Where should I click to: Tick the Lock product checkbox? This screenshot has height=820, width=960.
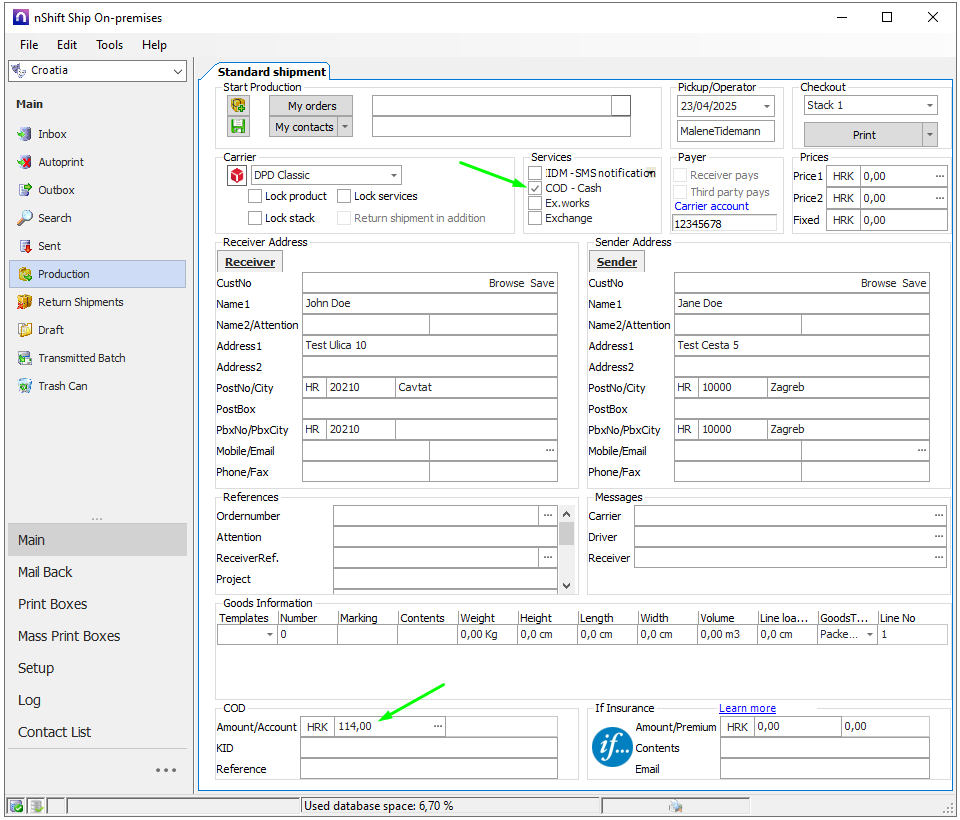coord(255,196)
